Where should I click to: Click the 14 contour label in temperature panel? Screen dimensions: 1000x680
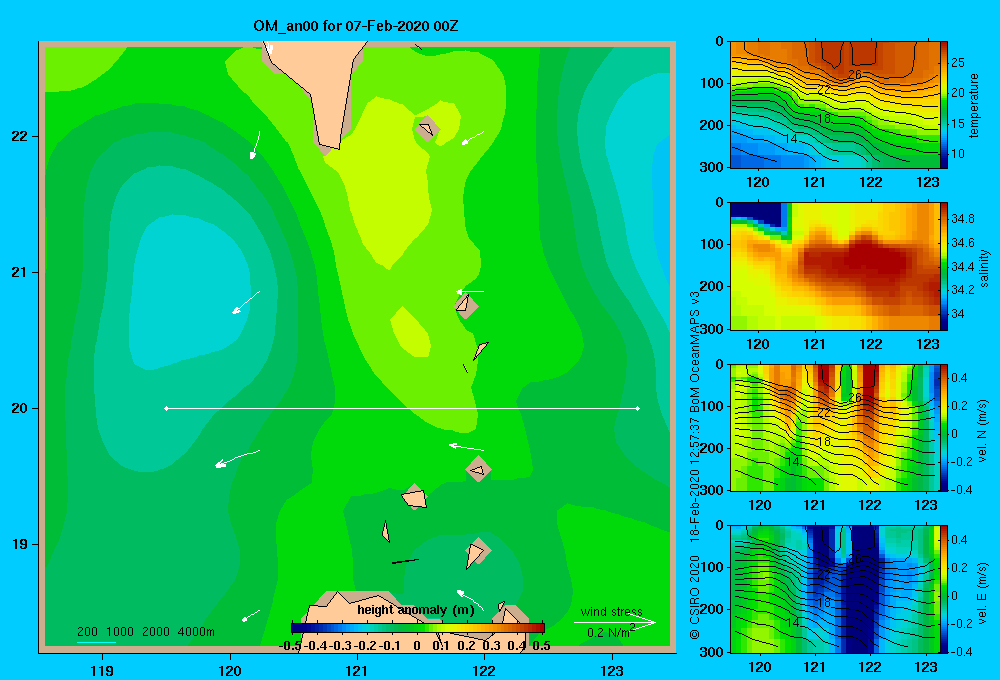(x=790, y=139)
